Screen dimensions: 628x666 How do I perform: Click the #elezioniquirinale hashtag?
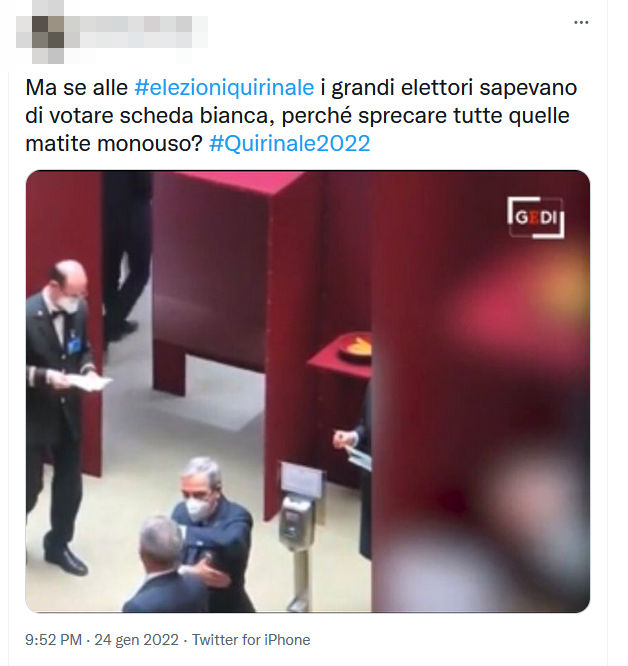click(x=224, y=88)
